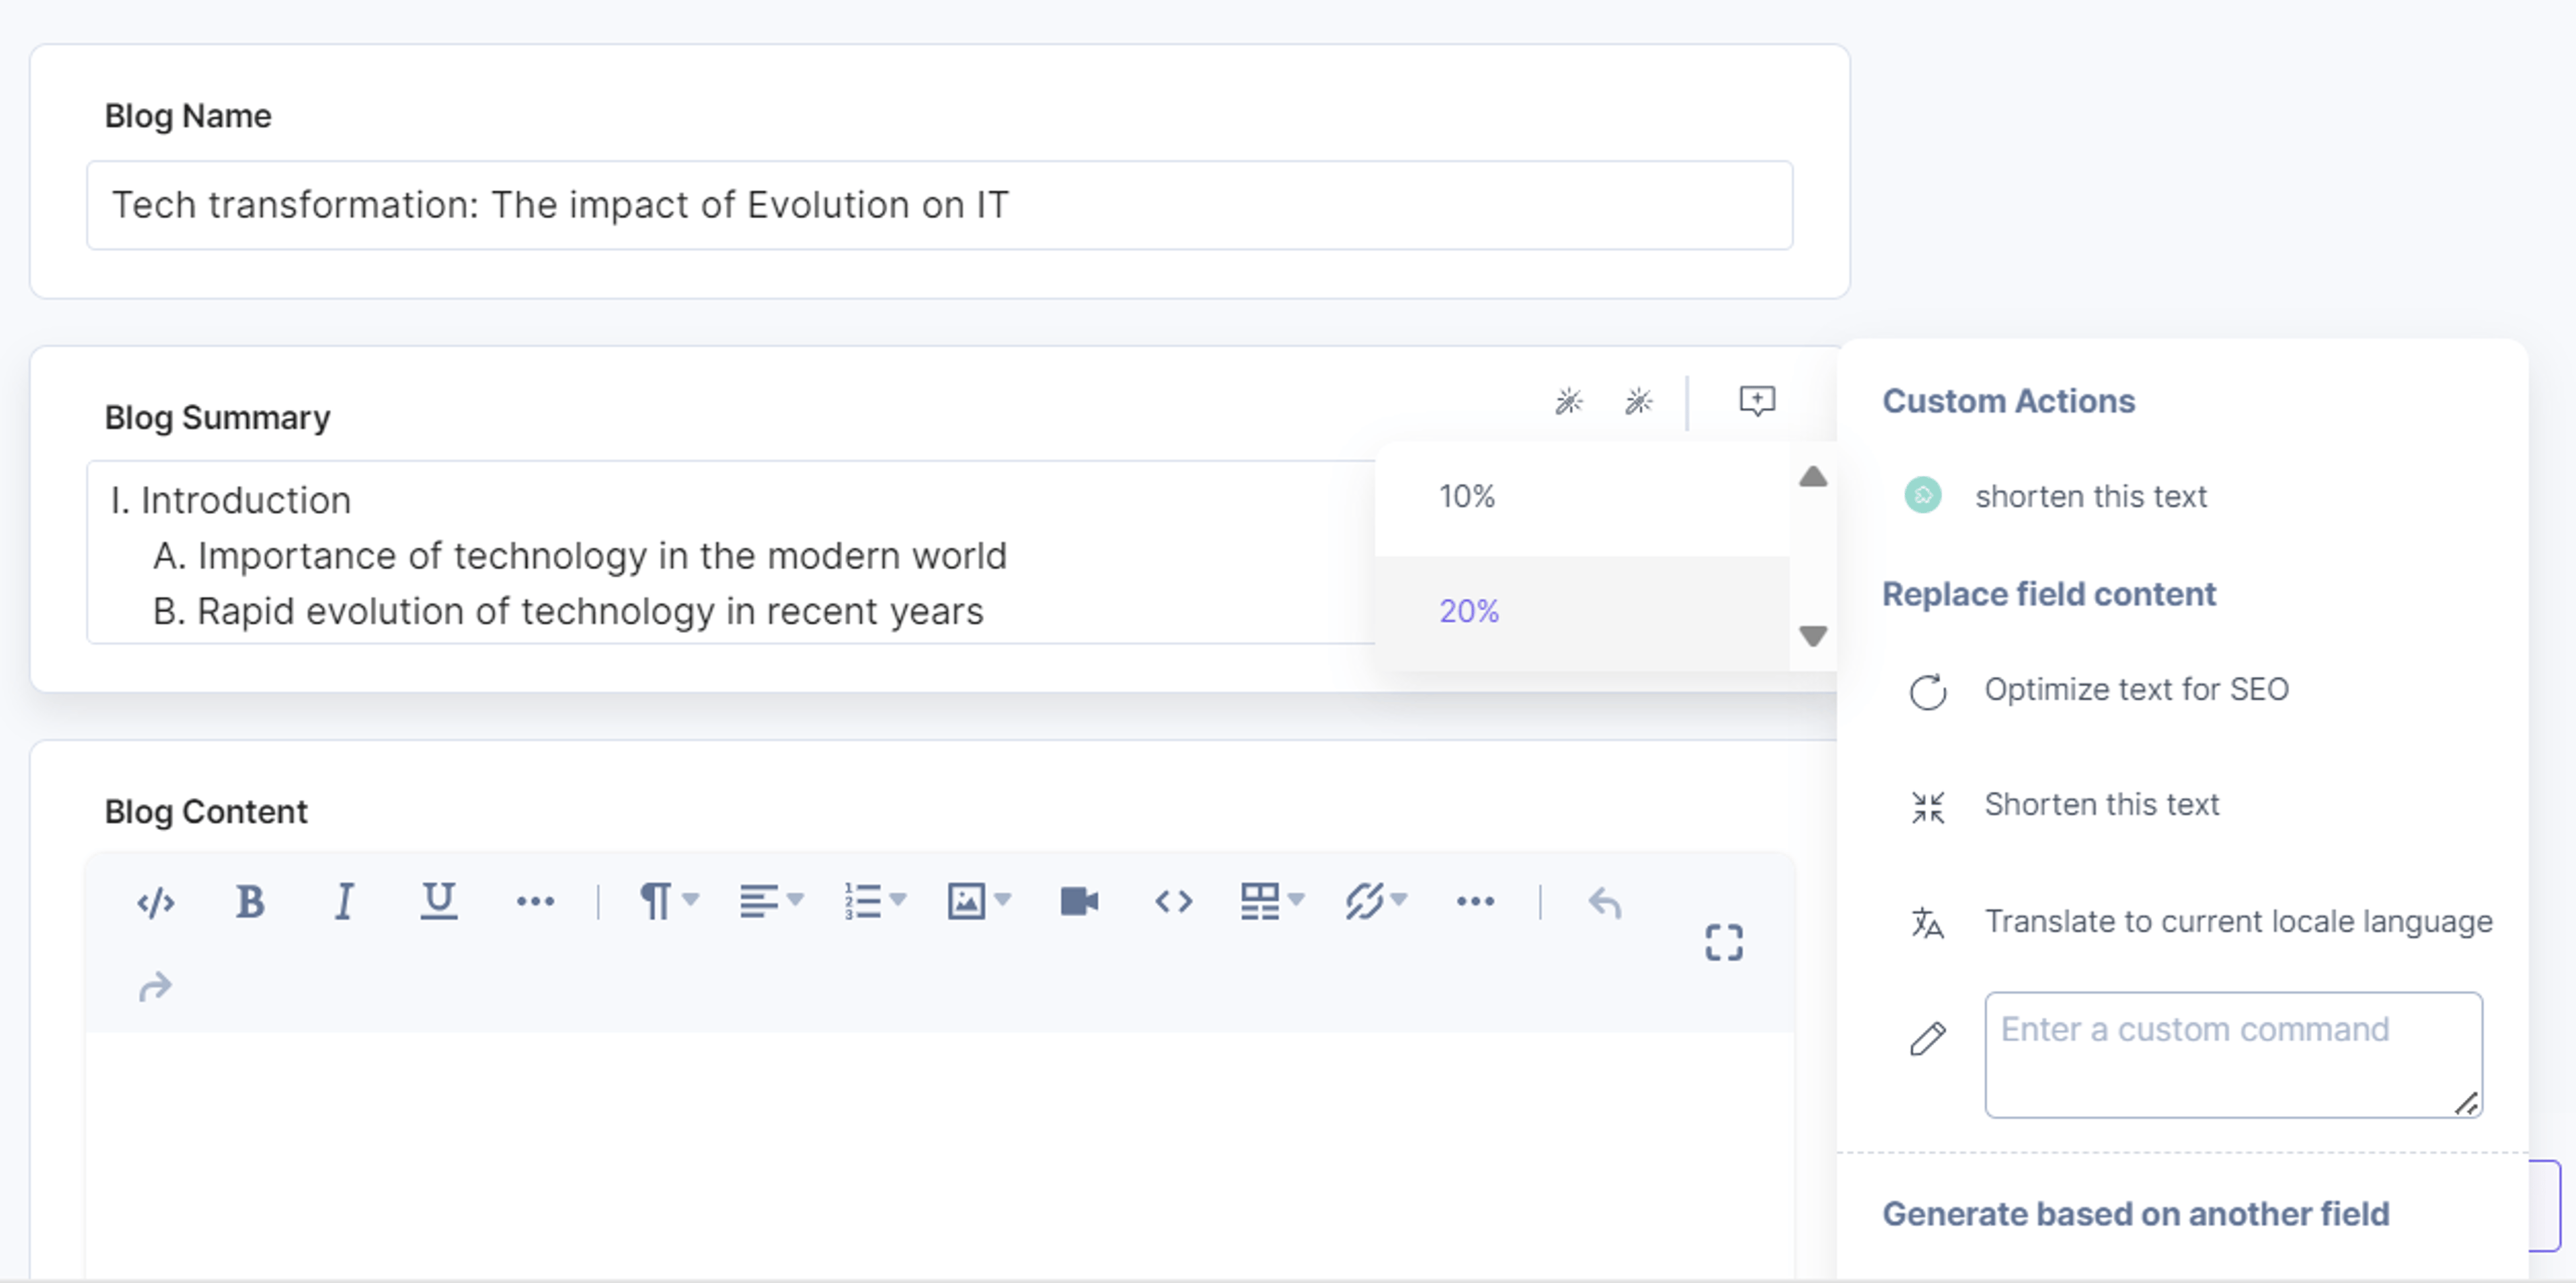Screen dimensions: 2576x1283
Task: Open the paragraph format dropdown
Action: click(x=668, y=902)
